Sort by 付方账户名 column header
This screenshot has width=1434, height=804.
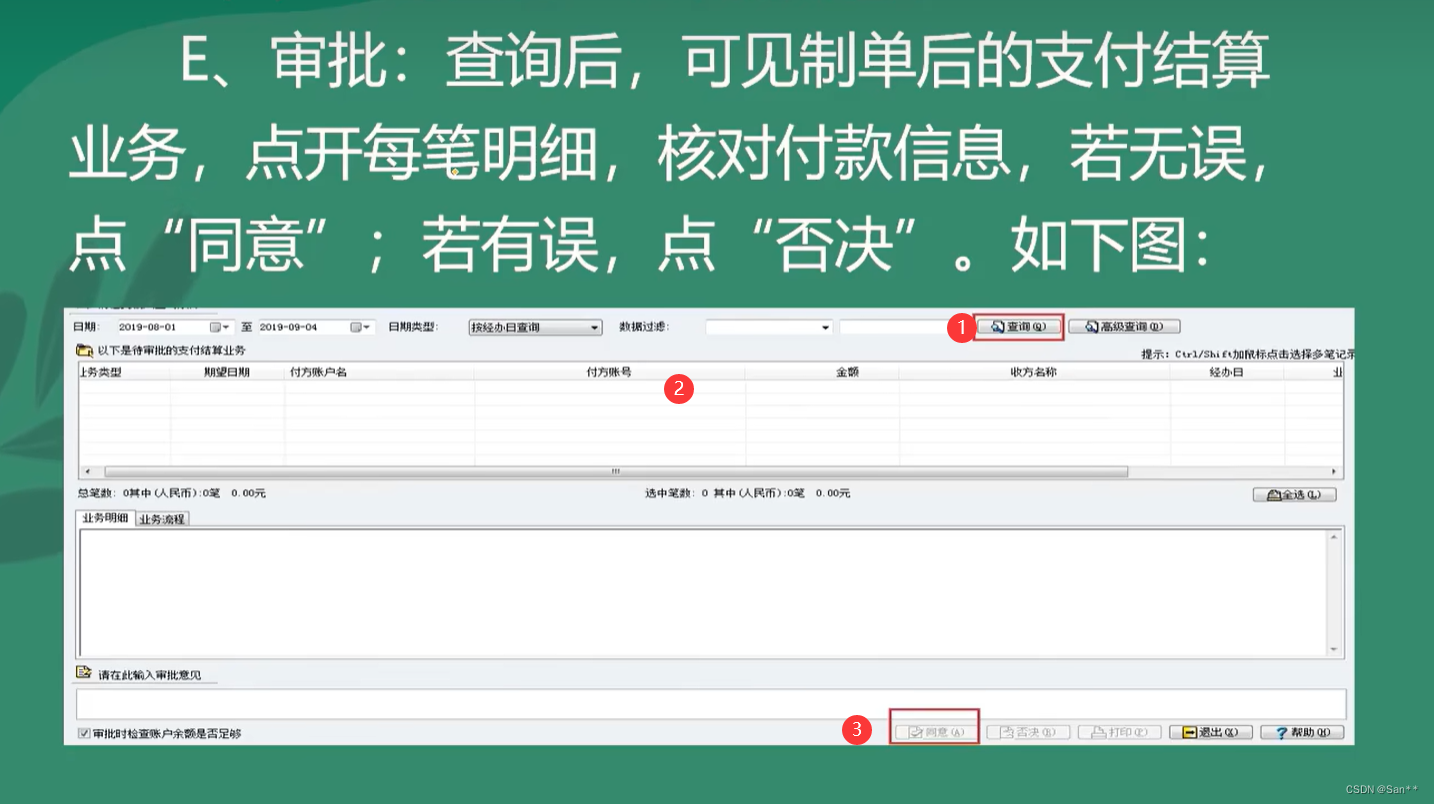pyautogui.click(x=379, y=372)
